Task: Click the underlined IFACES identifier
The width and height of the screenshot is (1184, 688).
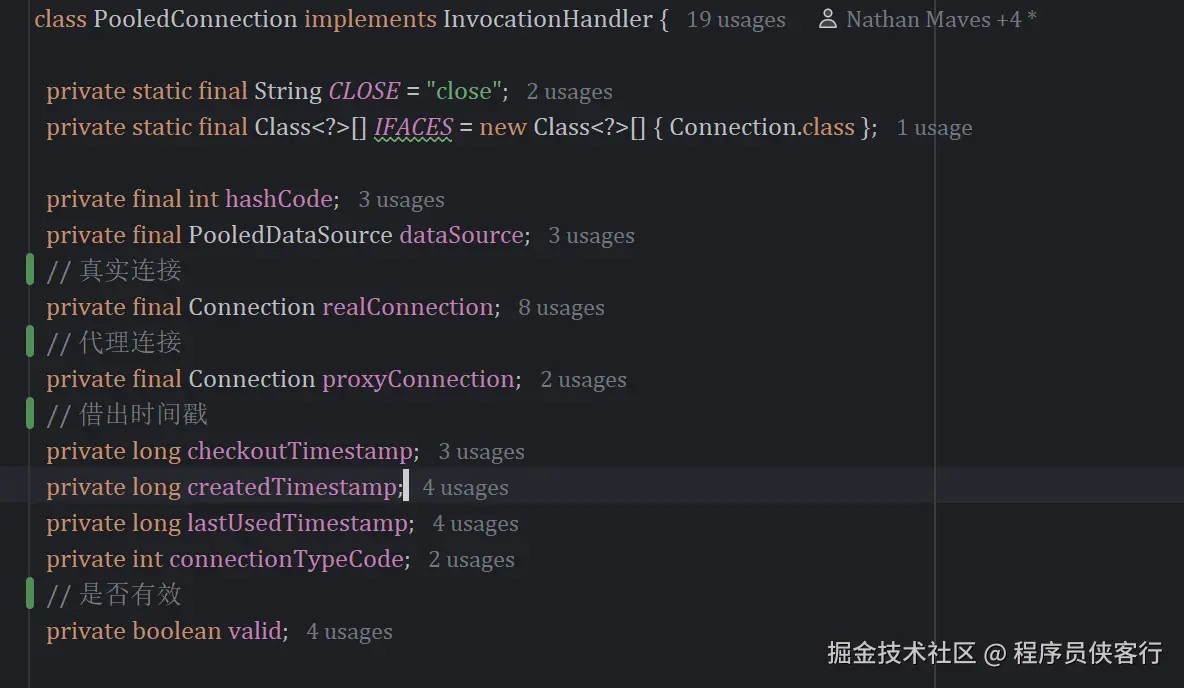Action: pyautogui.click(x=413, y=128)
